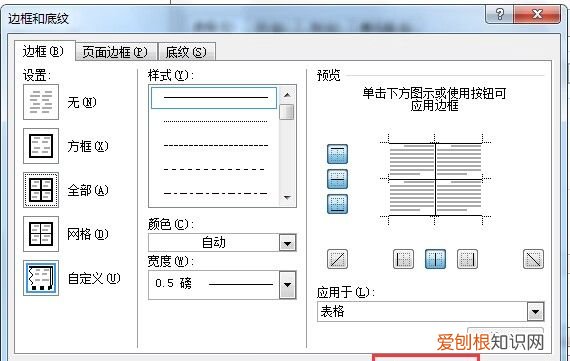Select the dotted line style

[216, 121]
